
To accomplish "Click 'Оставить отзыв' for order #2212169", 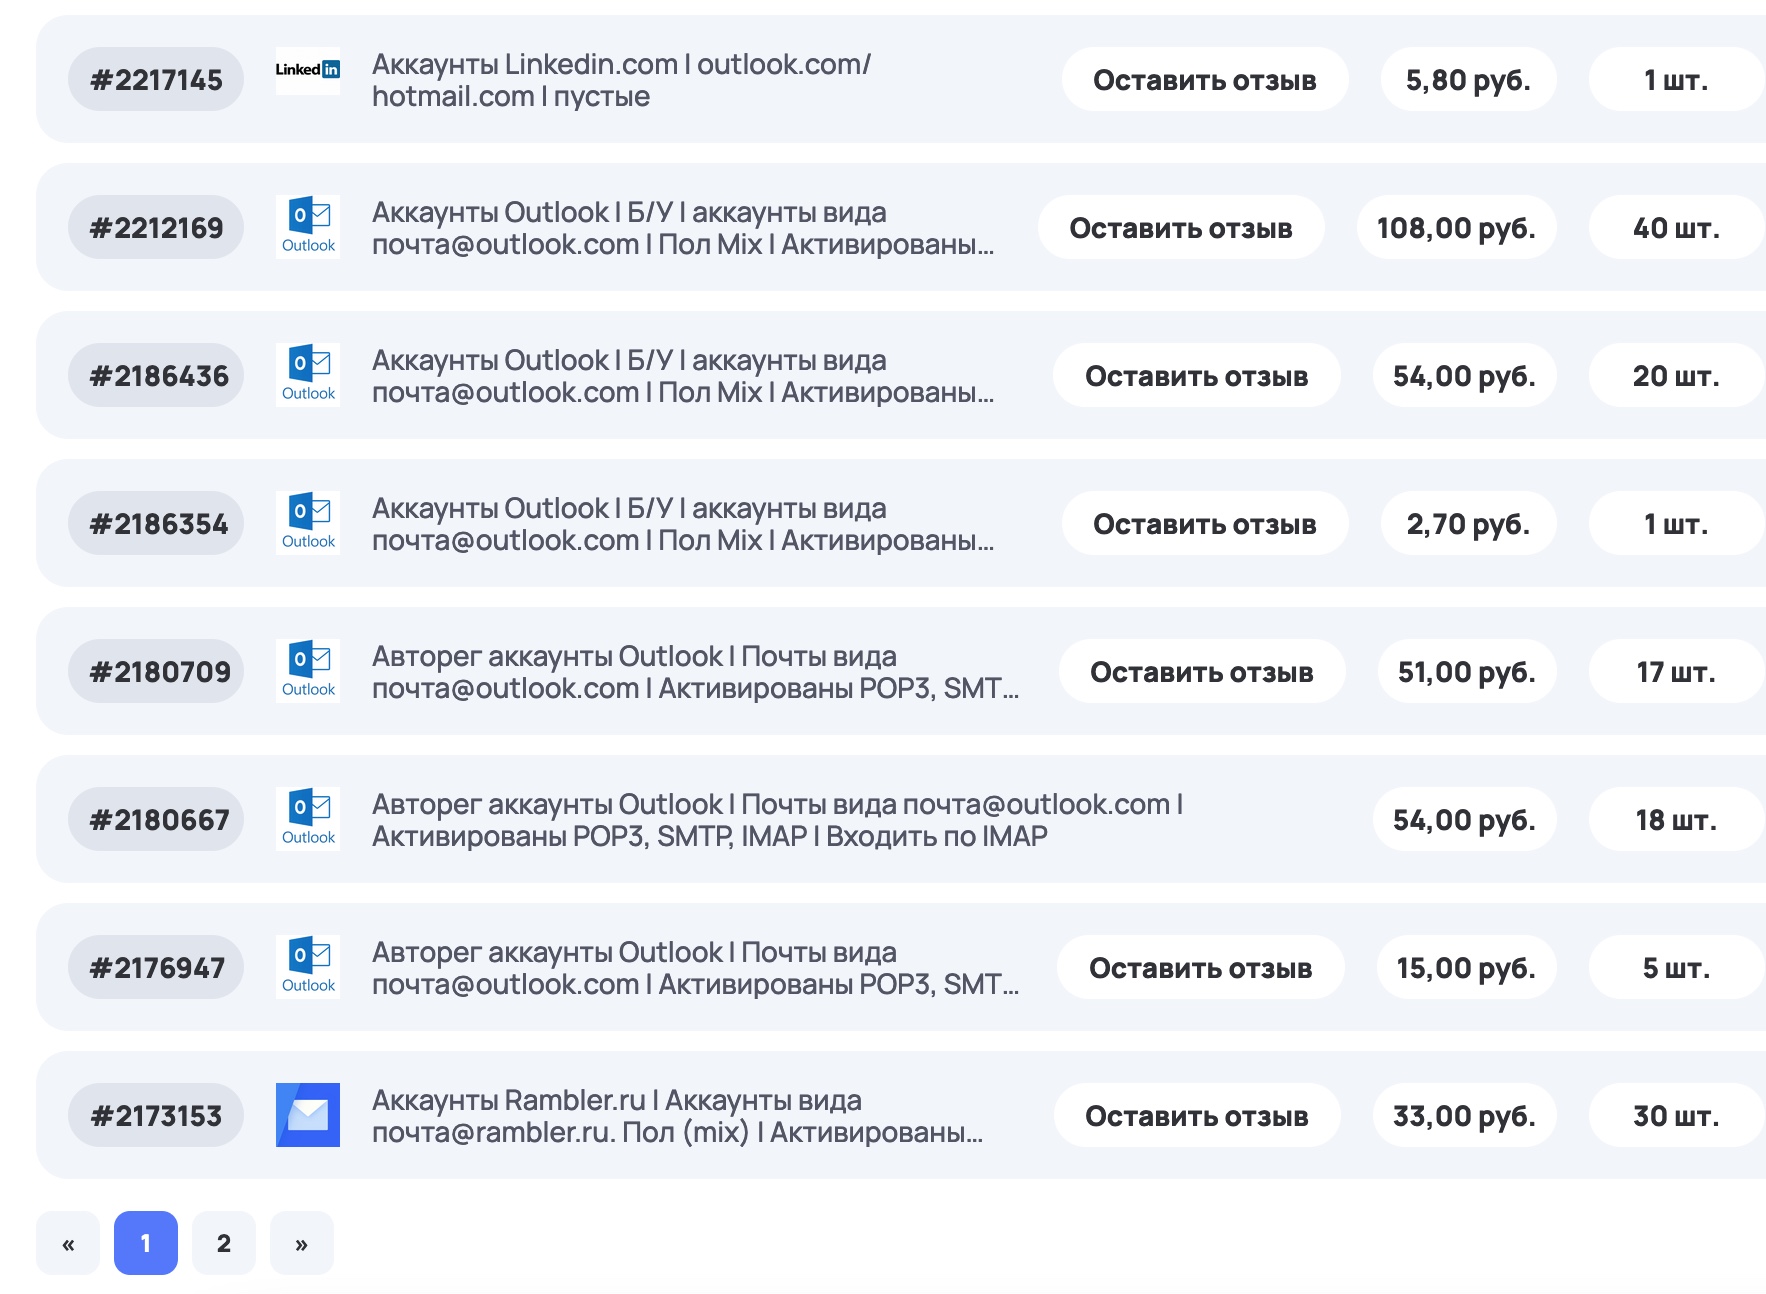I will pyautogui.click(x=1181, y=227).
